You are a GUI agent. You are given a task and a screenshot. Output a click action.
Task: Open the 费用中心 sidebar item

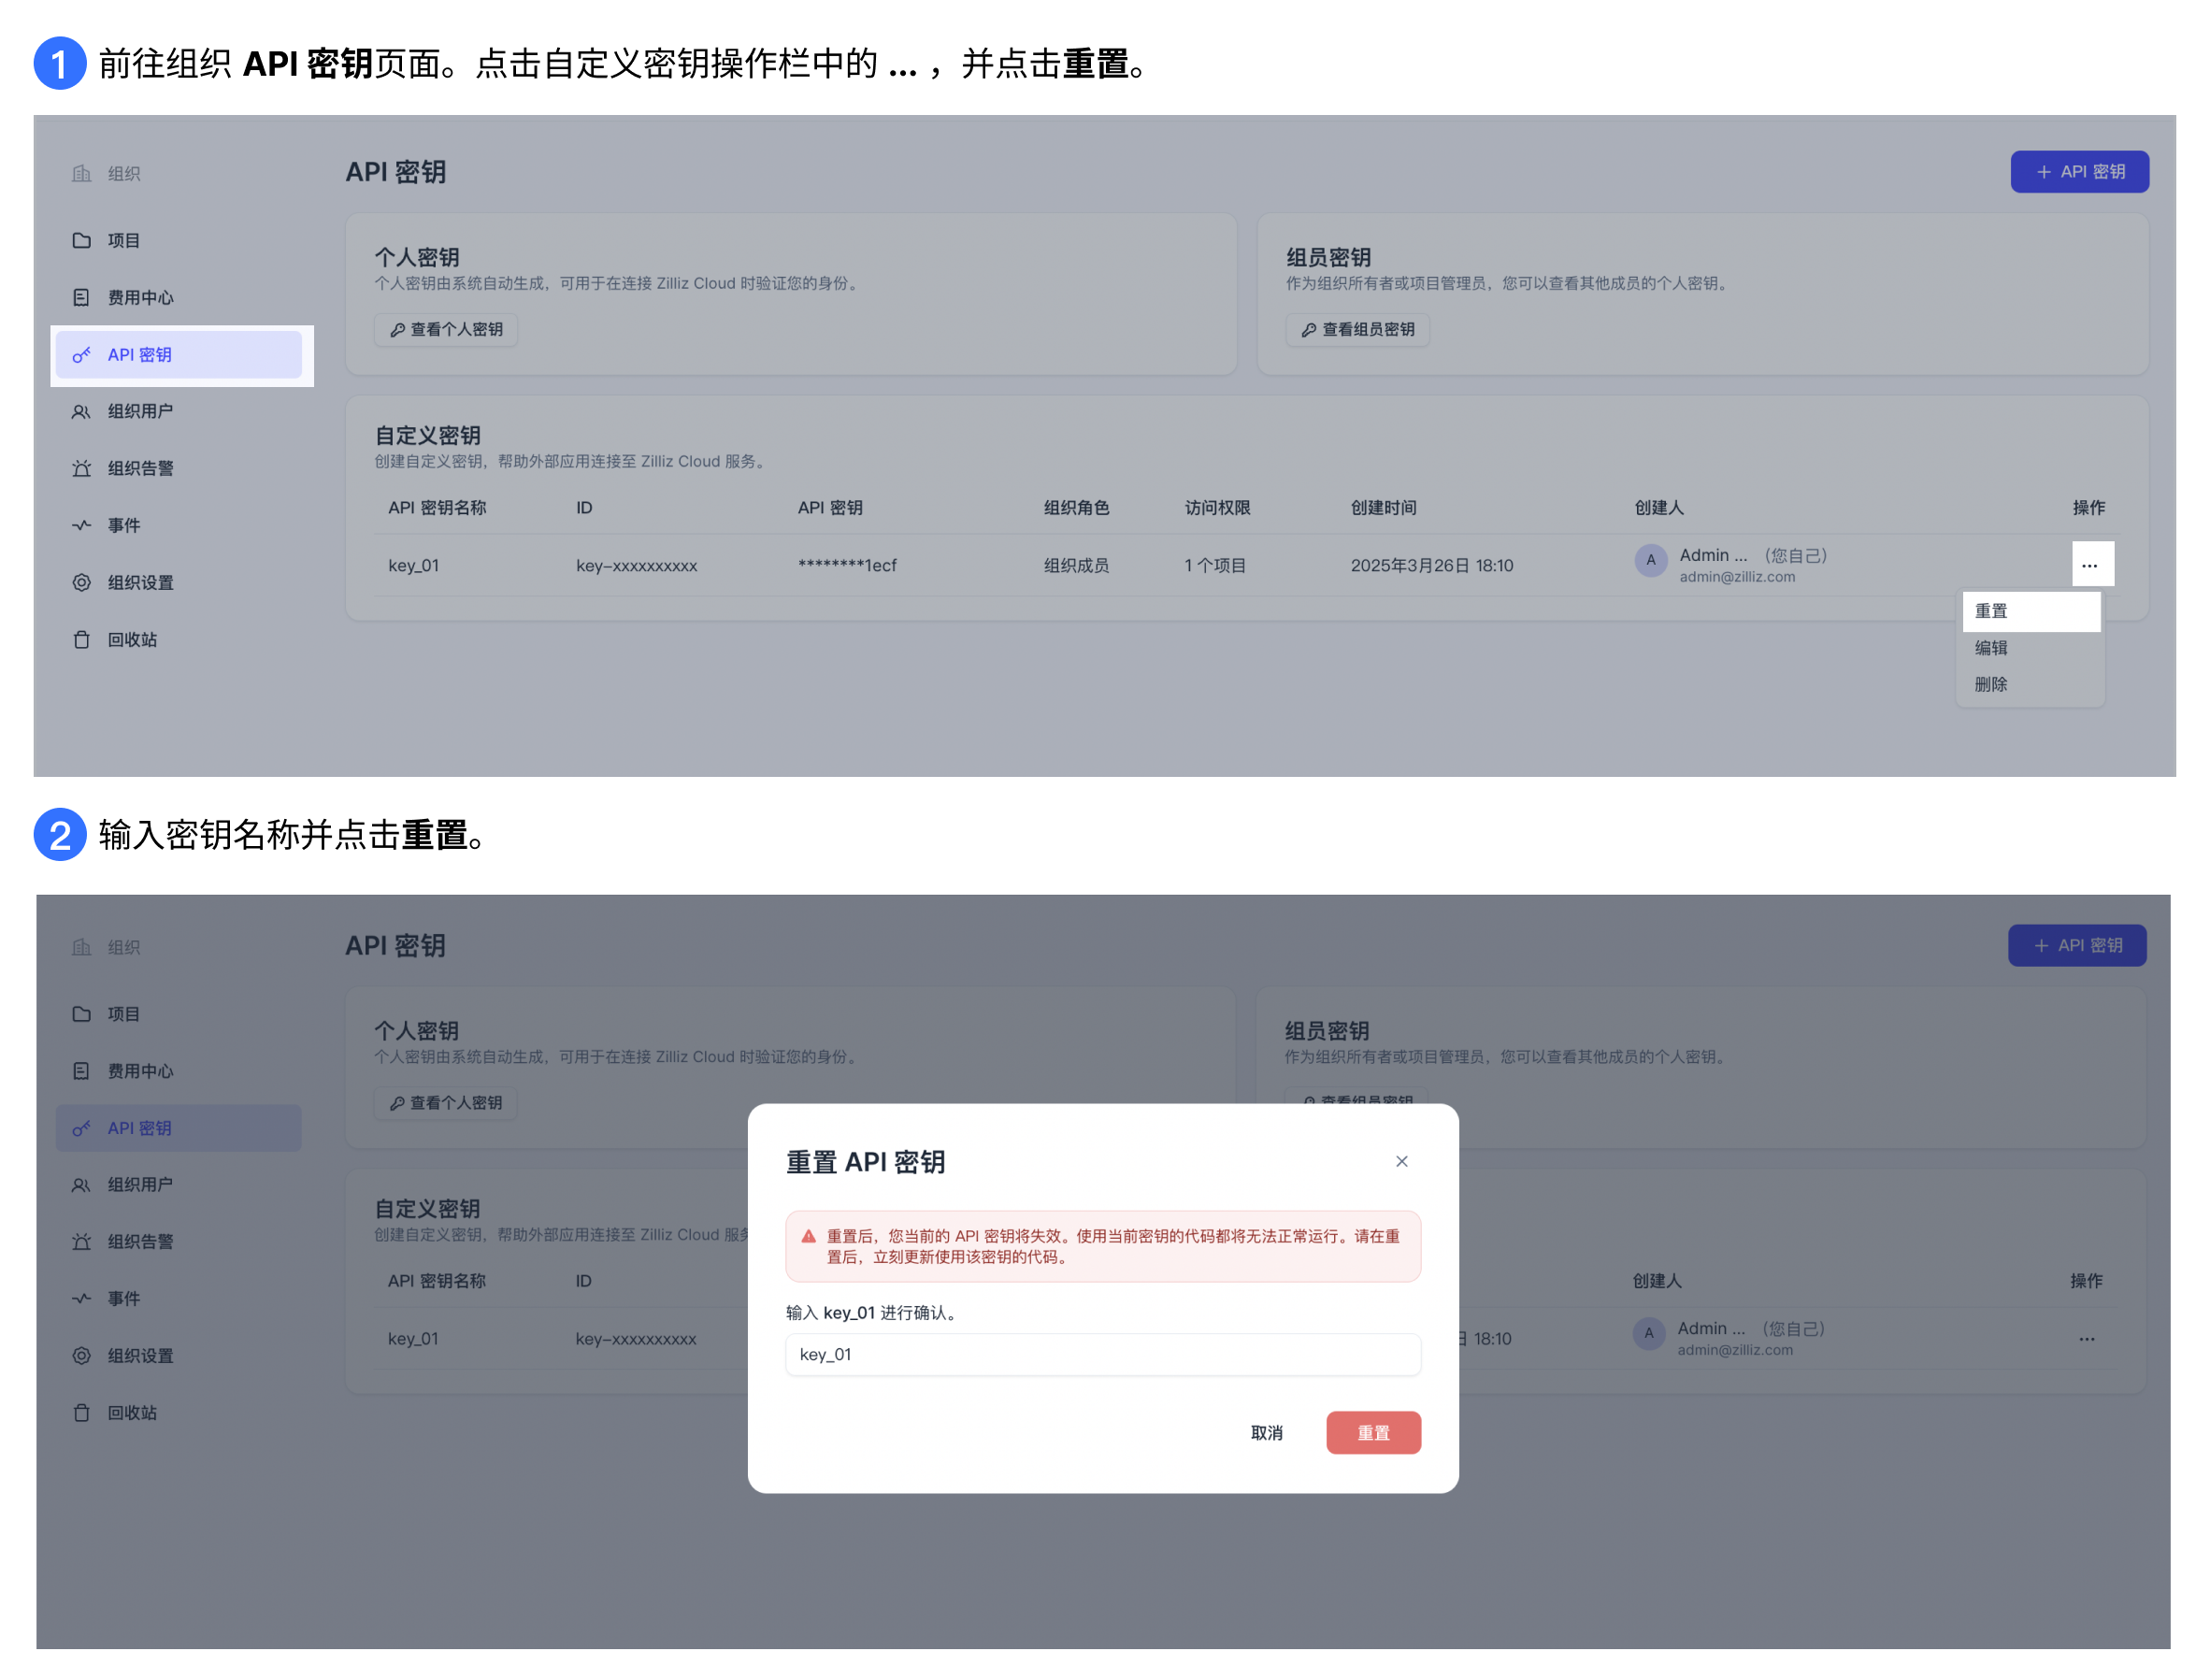tap(140, 297)
